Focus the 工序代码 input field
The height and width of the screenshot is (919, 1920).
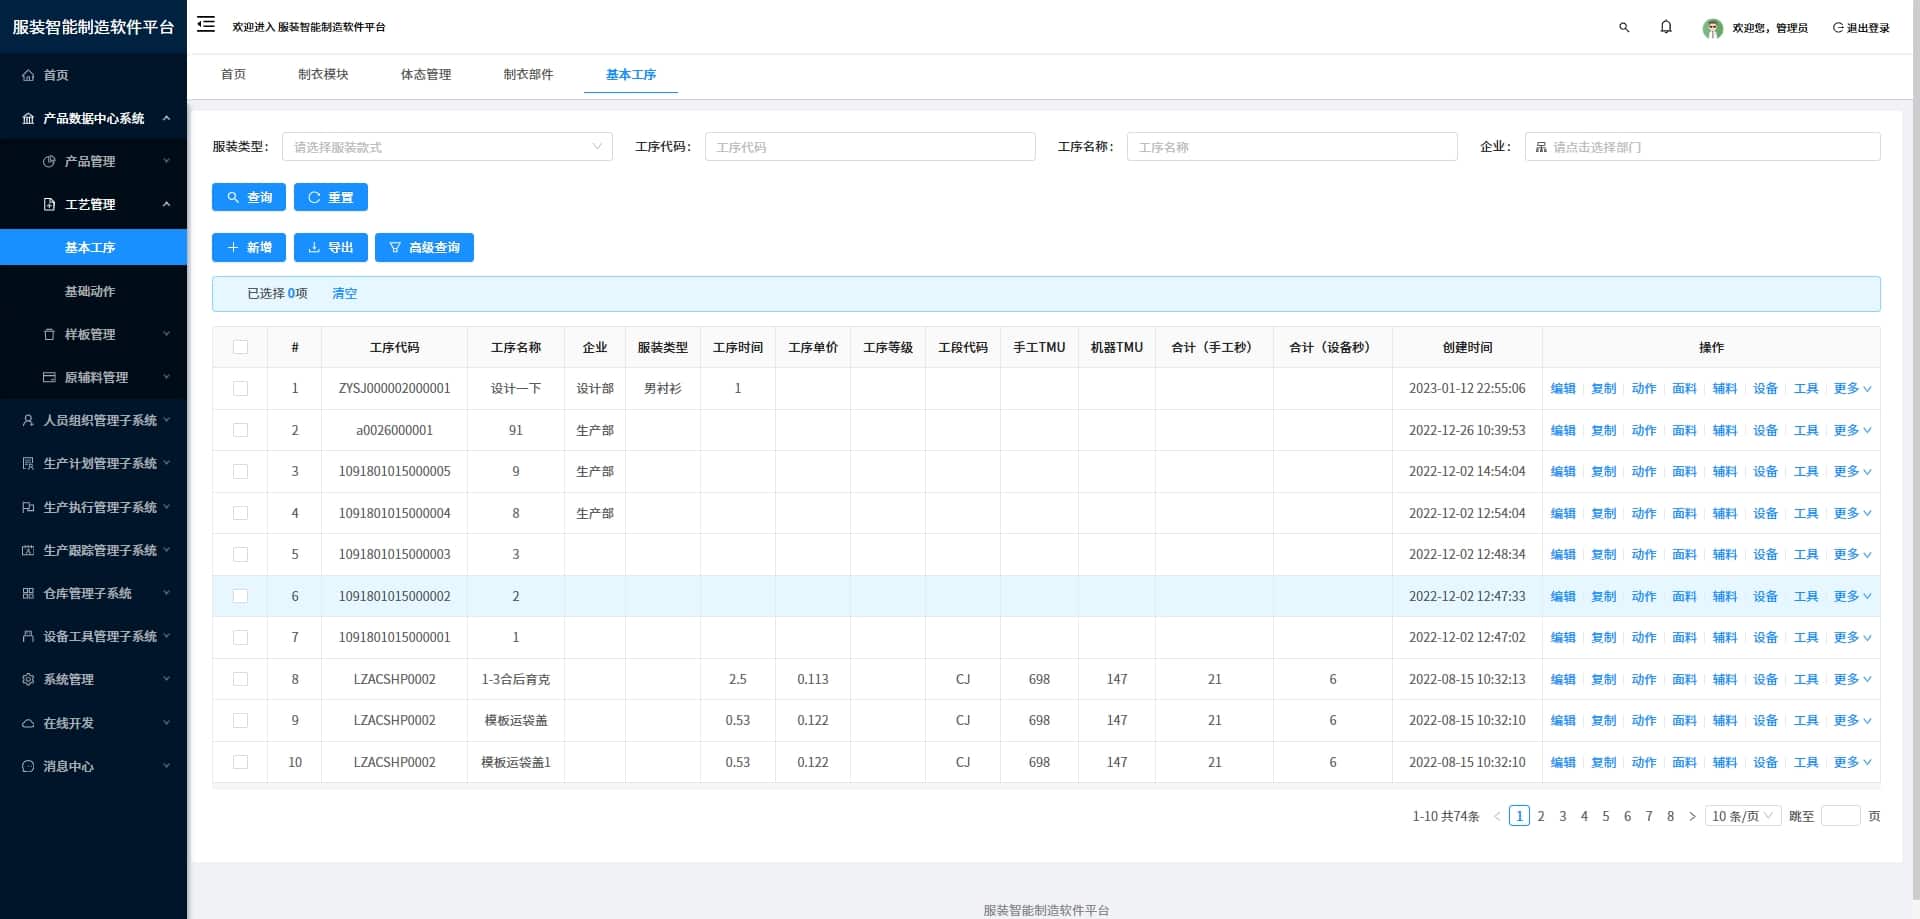point(870,147)
